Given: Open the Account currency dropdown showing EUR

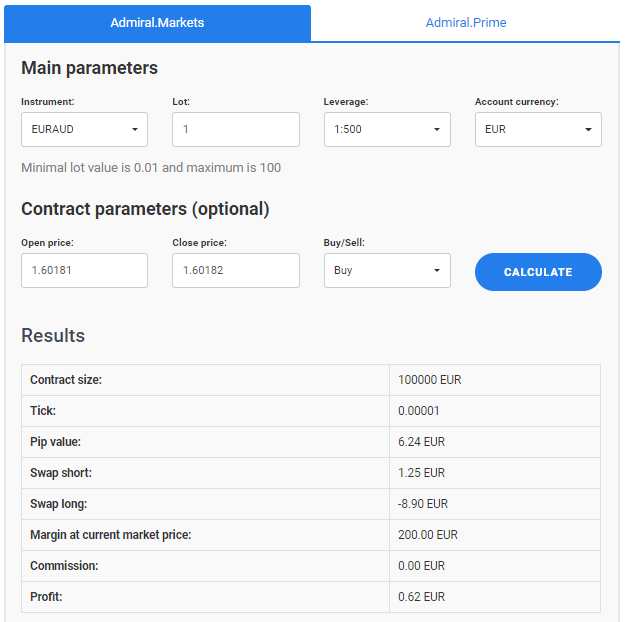Looking at the screenshot, I should (x=538, y=129).
